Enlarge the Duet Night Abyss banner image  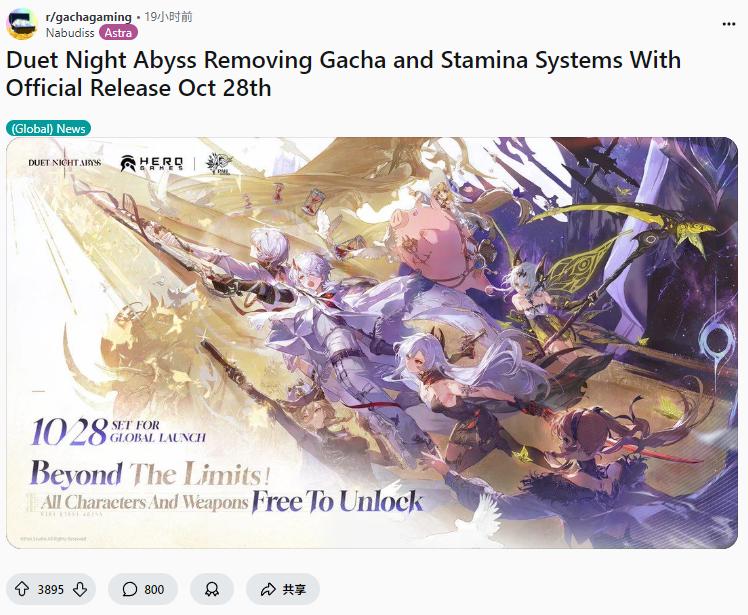[372, 343]
